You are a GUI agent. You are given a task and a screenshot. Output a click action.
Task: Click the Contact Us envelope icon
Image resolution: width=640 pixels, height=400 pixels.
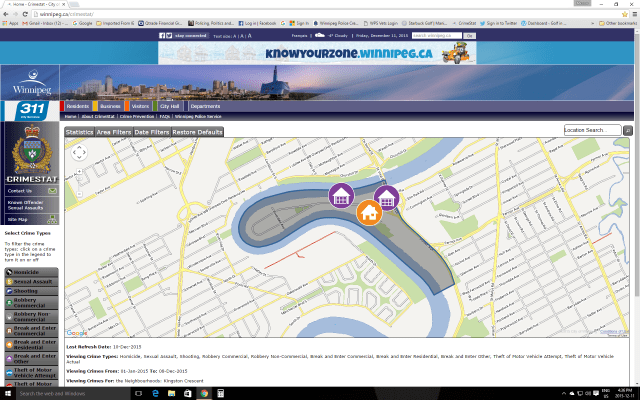[52, 190]
